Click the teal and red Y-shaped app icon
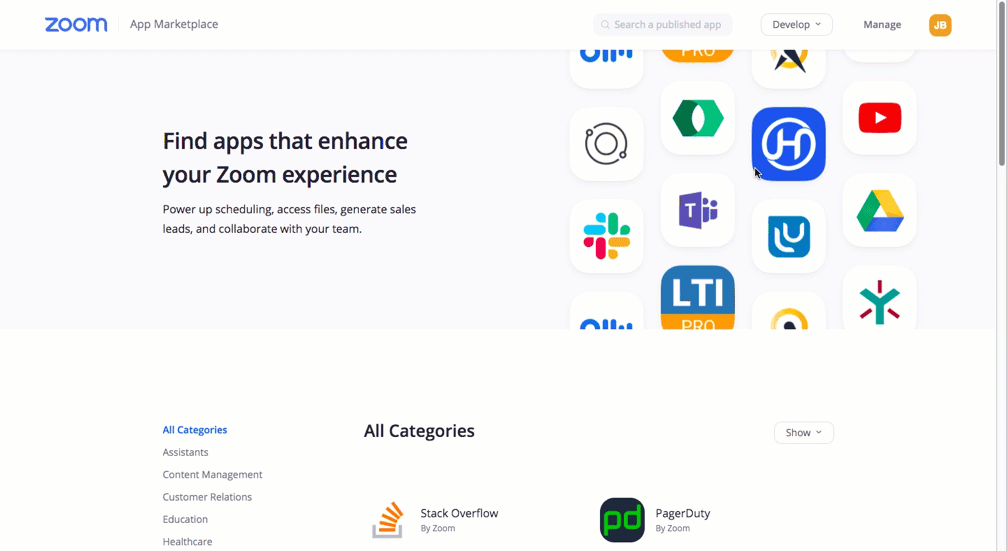Image resolution: width=1007 pixels, height=551 pixels. [x=879, y=299]
